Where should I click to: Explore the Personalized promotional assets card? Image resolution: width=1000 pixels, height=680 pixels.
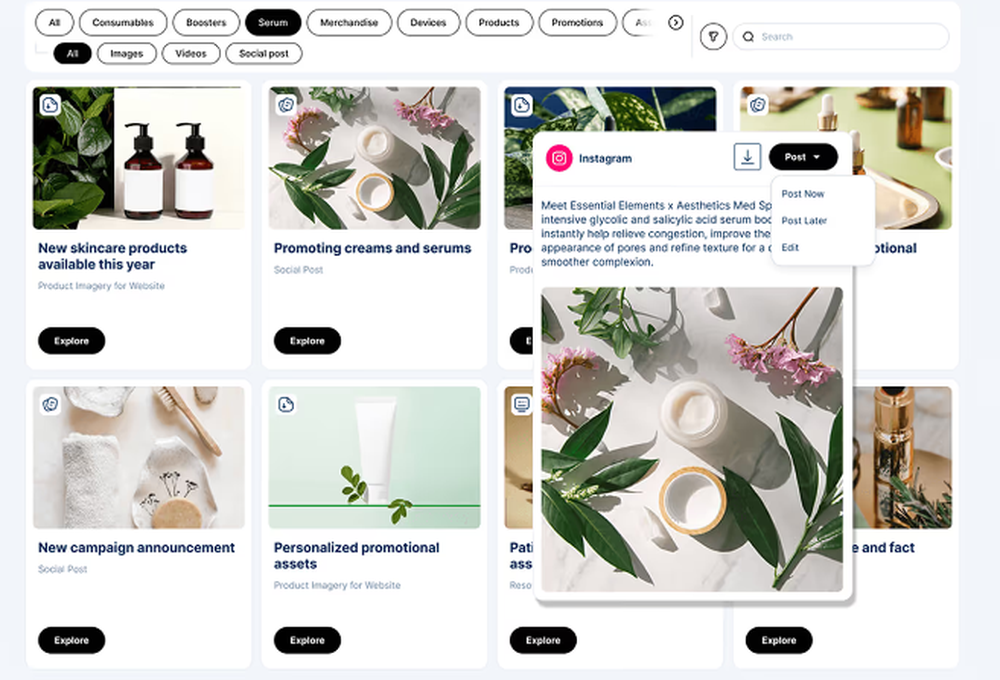(x=307, y=640)
